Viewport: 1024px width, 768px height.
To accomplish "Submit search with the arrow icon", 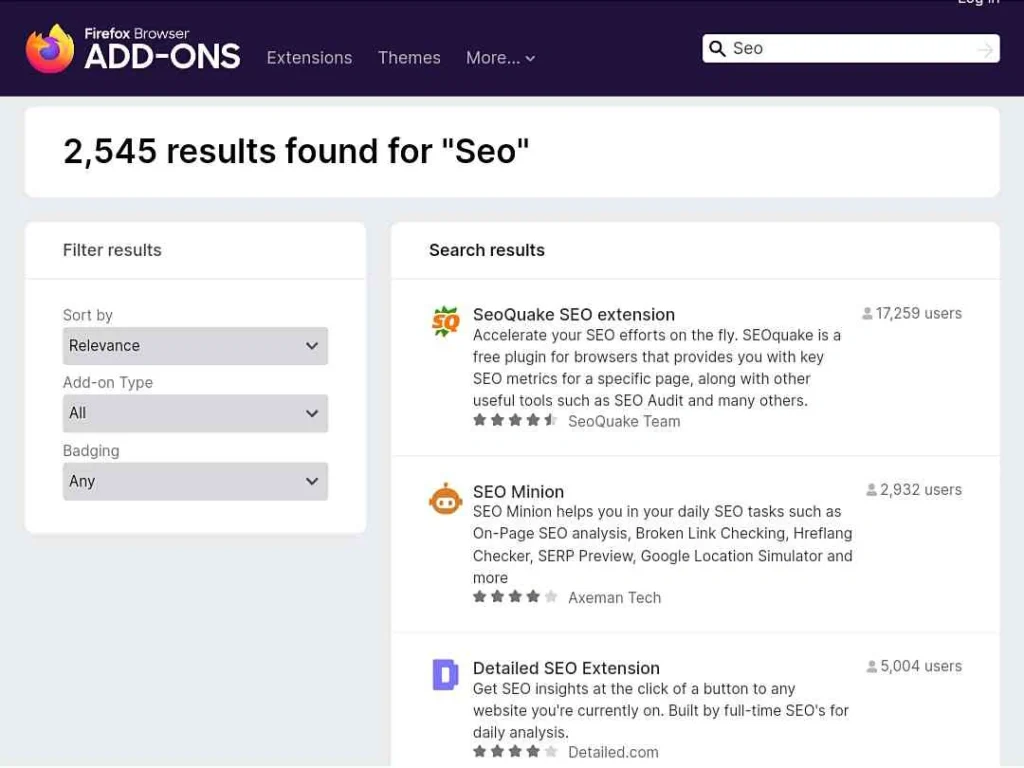I will 985,50.
